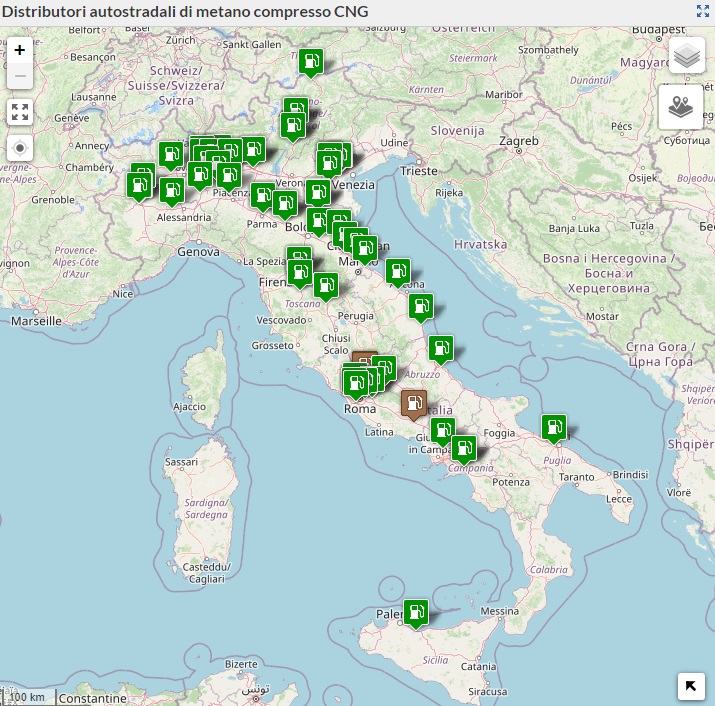This screenshot has width=715, height=706.
Task: Click the 'Zagreb' city label
Action: click(x=519, y=141)
